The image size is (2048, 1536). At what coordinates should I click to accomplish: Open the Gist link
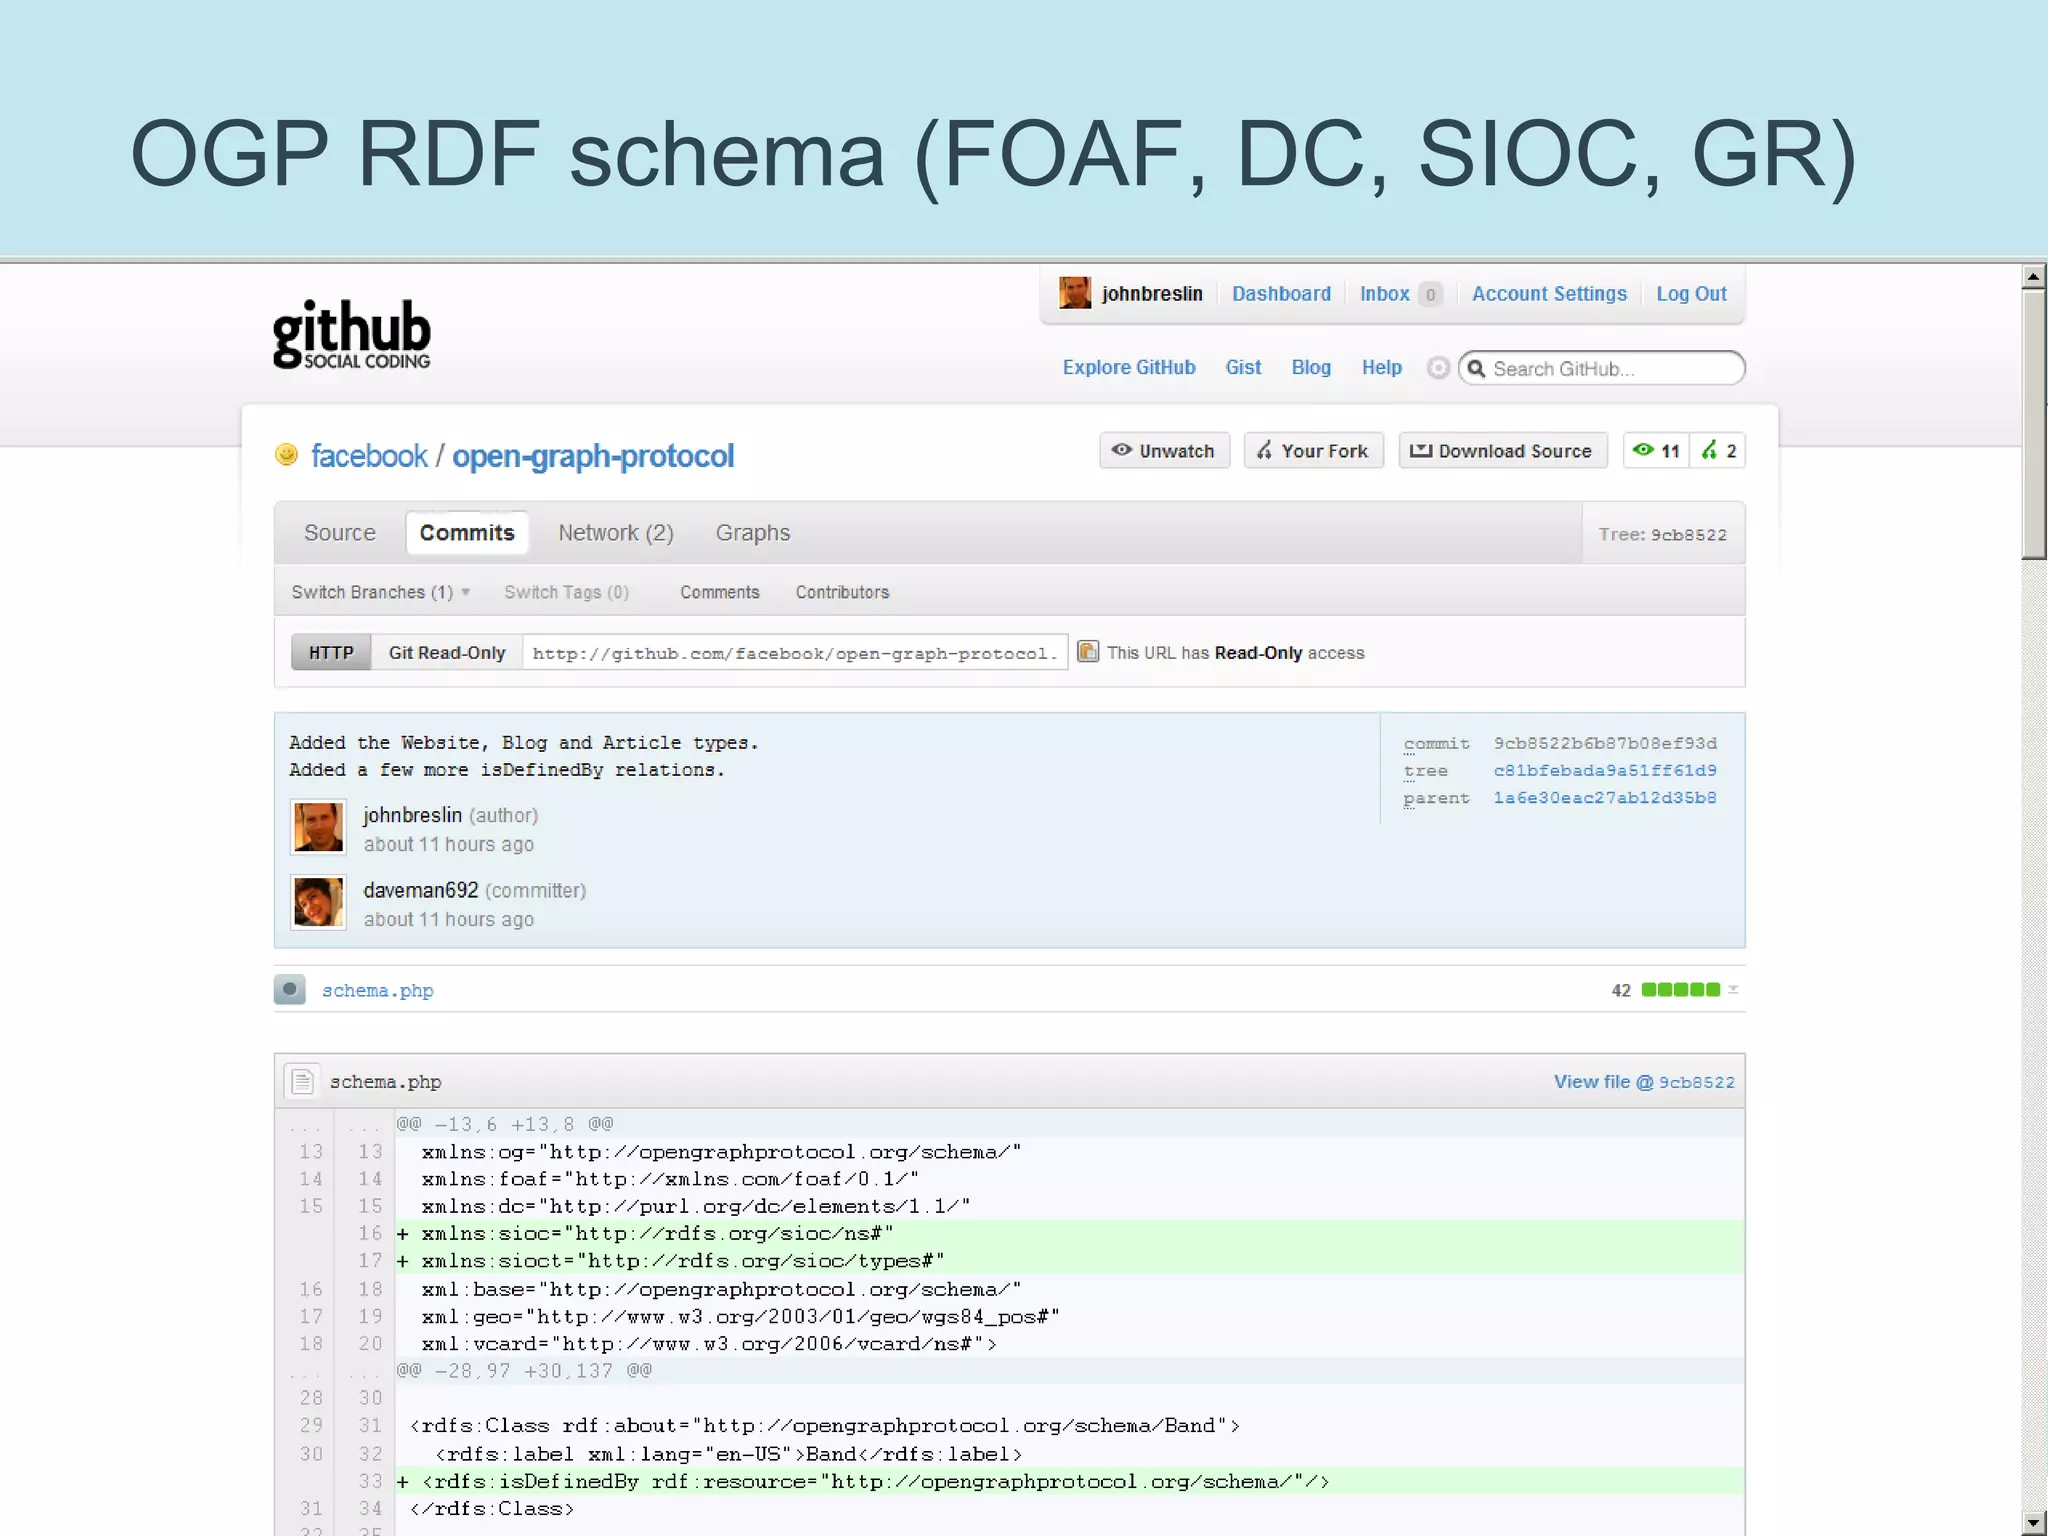pyautogui.click(x=1243, y=367)
